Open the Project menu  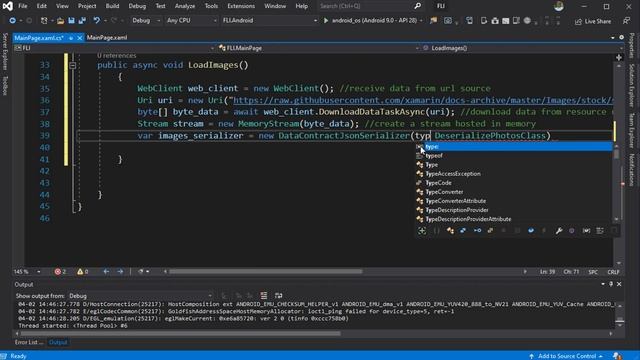click(87, 6)
